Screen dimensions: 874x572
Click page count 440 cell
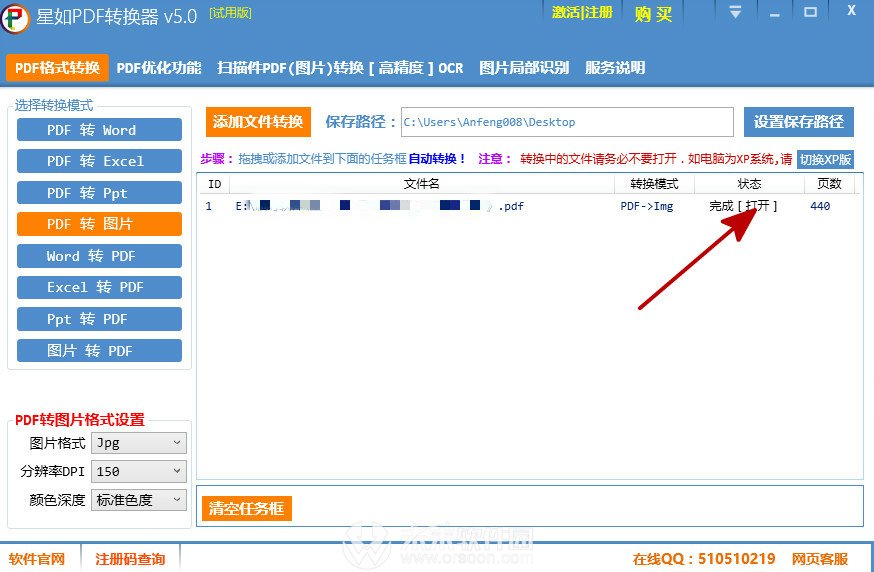coord(820,206)
